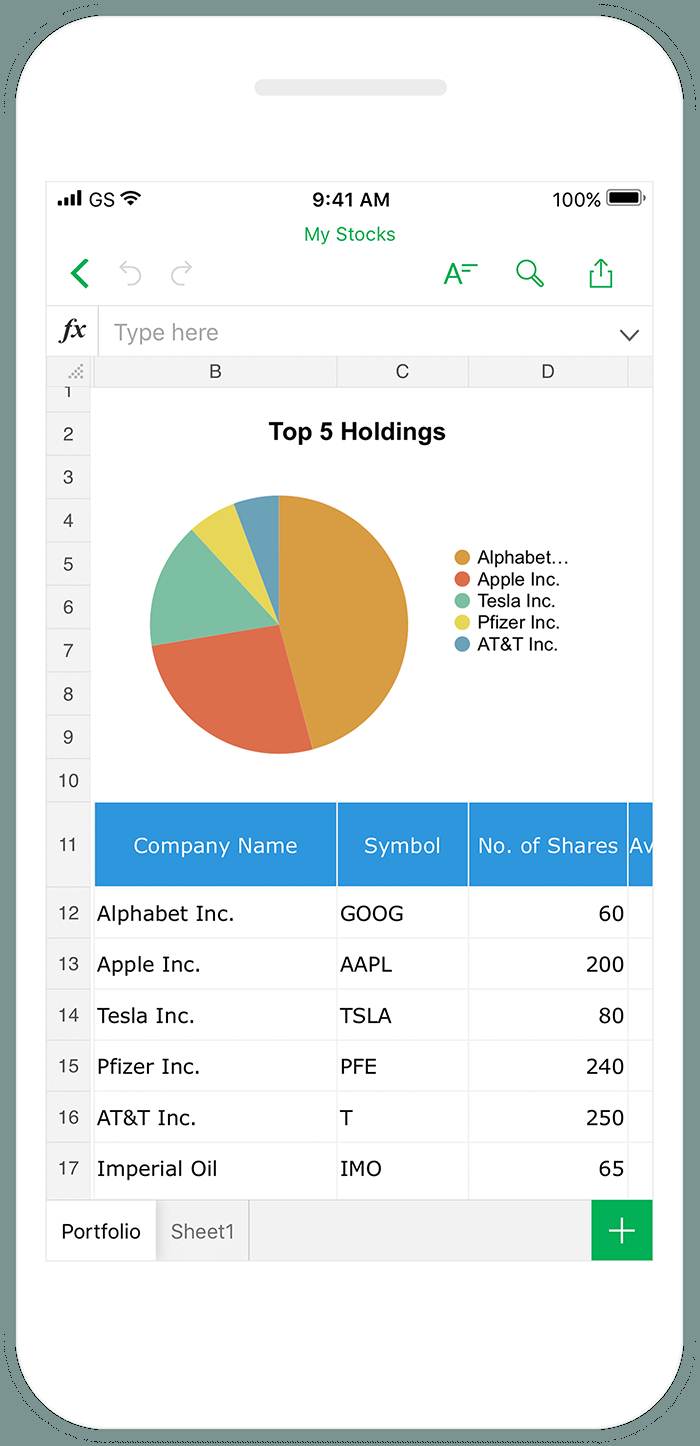Tap the green back arrow to exit workbook
700x1446 pixels.
click(80, 272)
